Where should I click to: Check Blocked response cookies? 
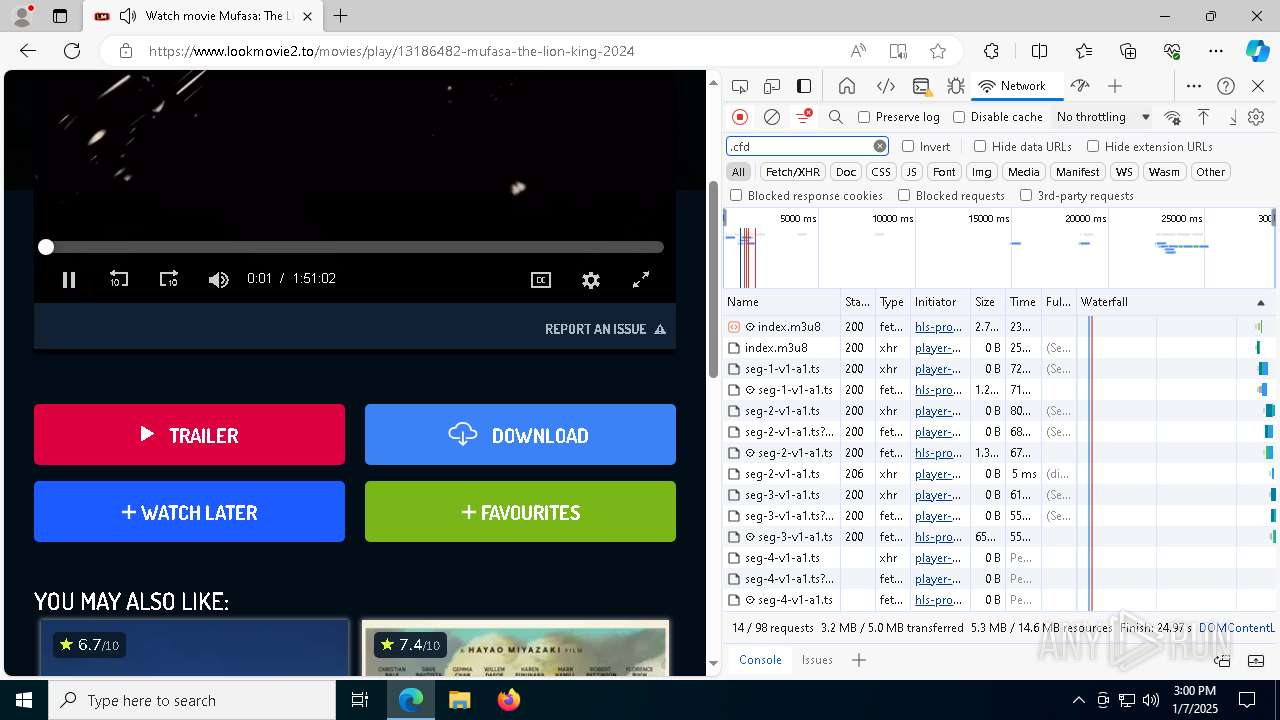(x=736, y=196)
